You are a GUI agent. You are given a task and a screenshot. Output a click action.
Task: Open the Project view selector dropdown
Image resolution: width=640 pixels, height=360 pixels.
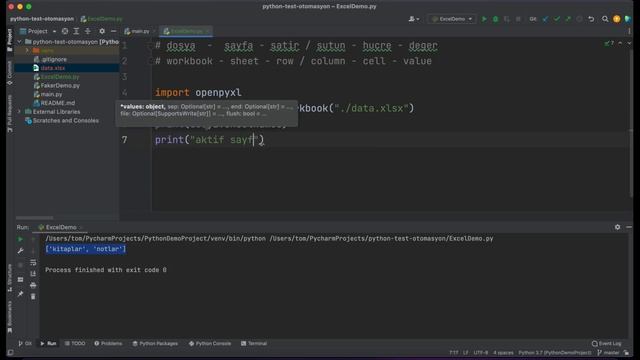(x=38, y=31)
